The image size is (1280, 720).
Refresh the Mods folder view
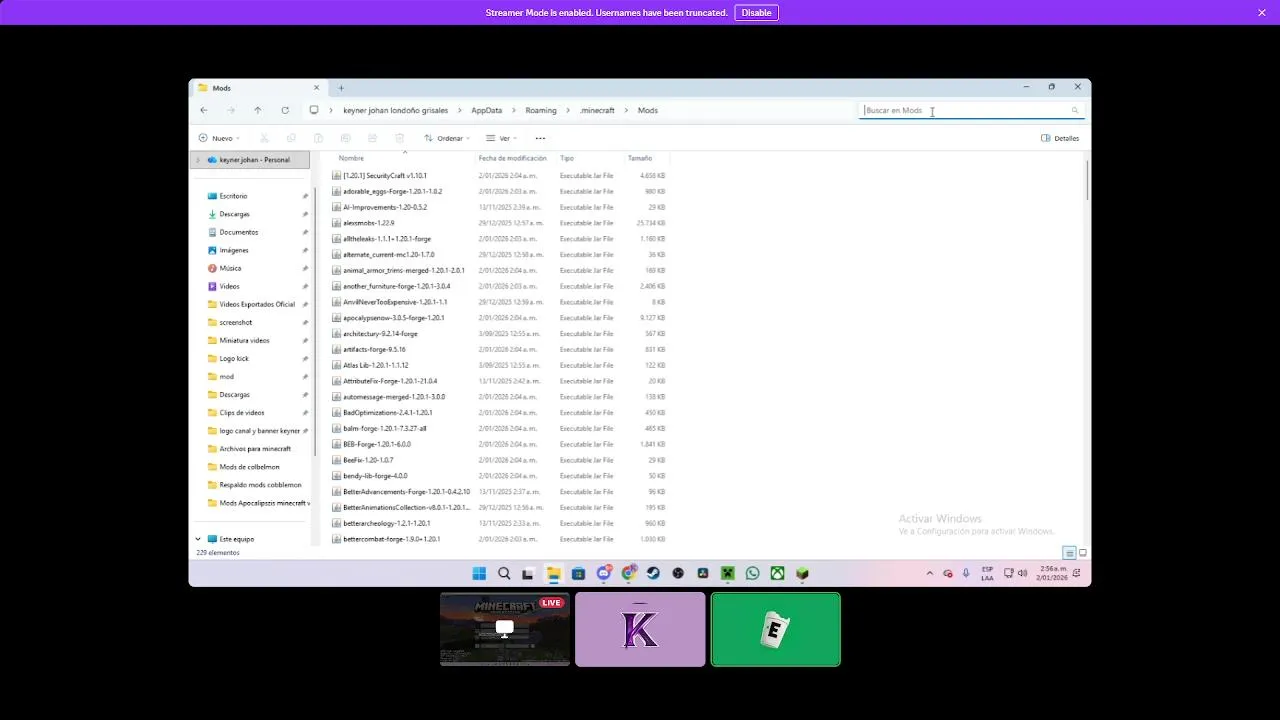click(x=285, y=110)
